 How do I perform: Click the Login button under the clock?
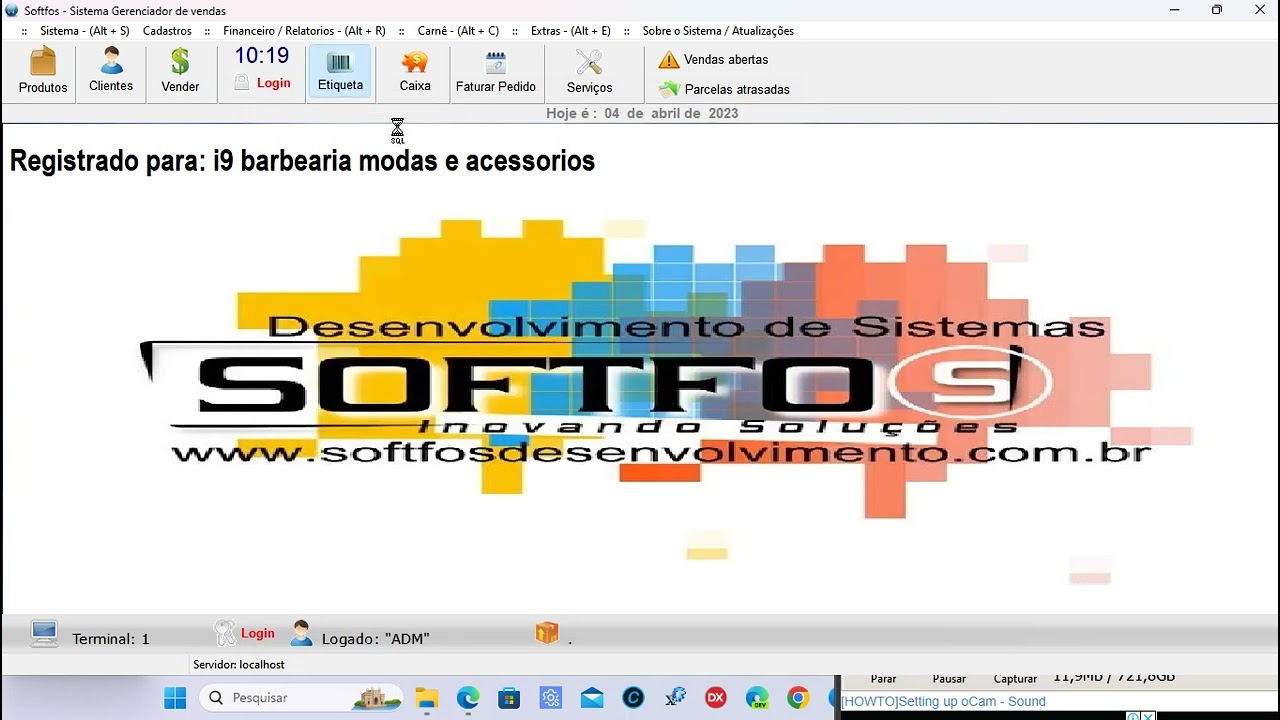(263, 83)
